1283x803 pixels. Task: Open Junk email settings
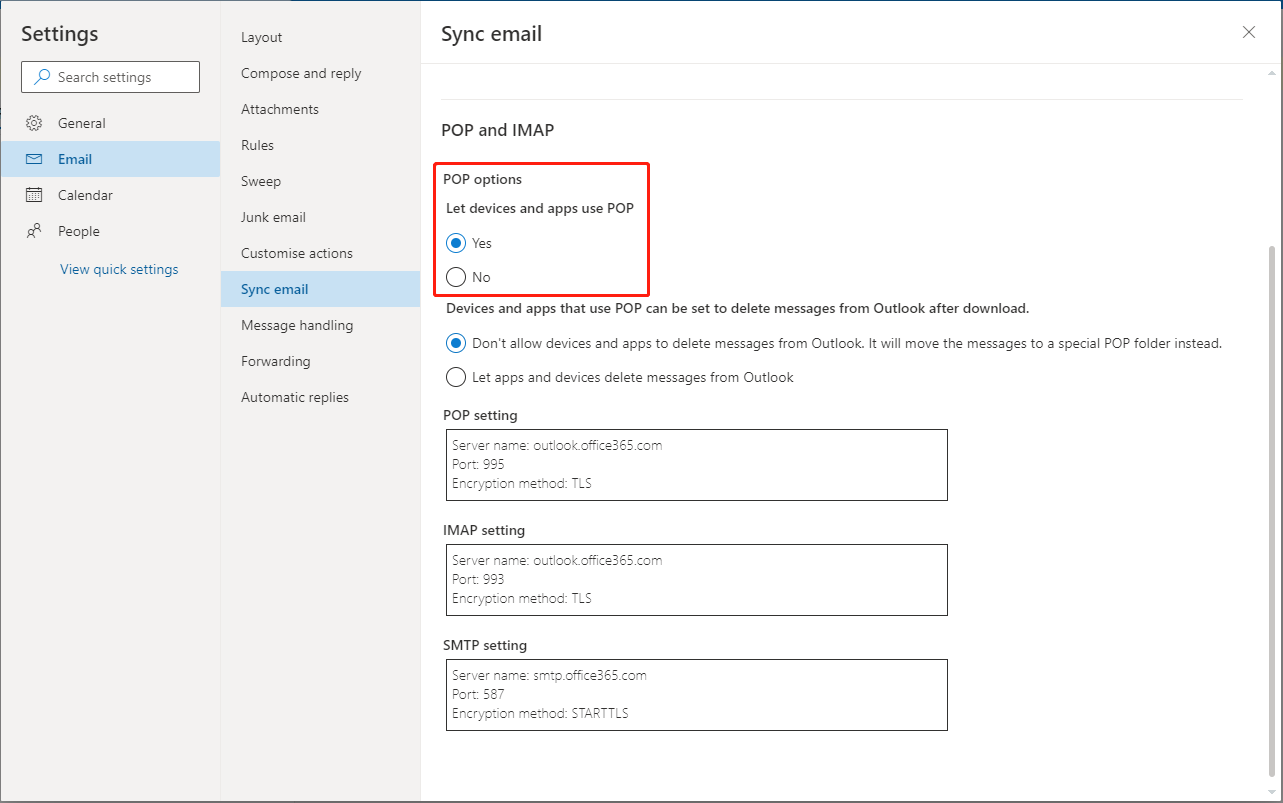[273, 217]
